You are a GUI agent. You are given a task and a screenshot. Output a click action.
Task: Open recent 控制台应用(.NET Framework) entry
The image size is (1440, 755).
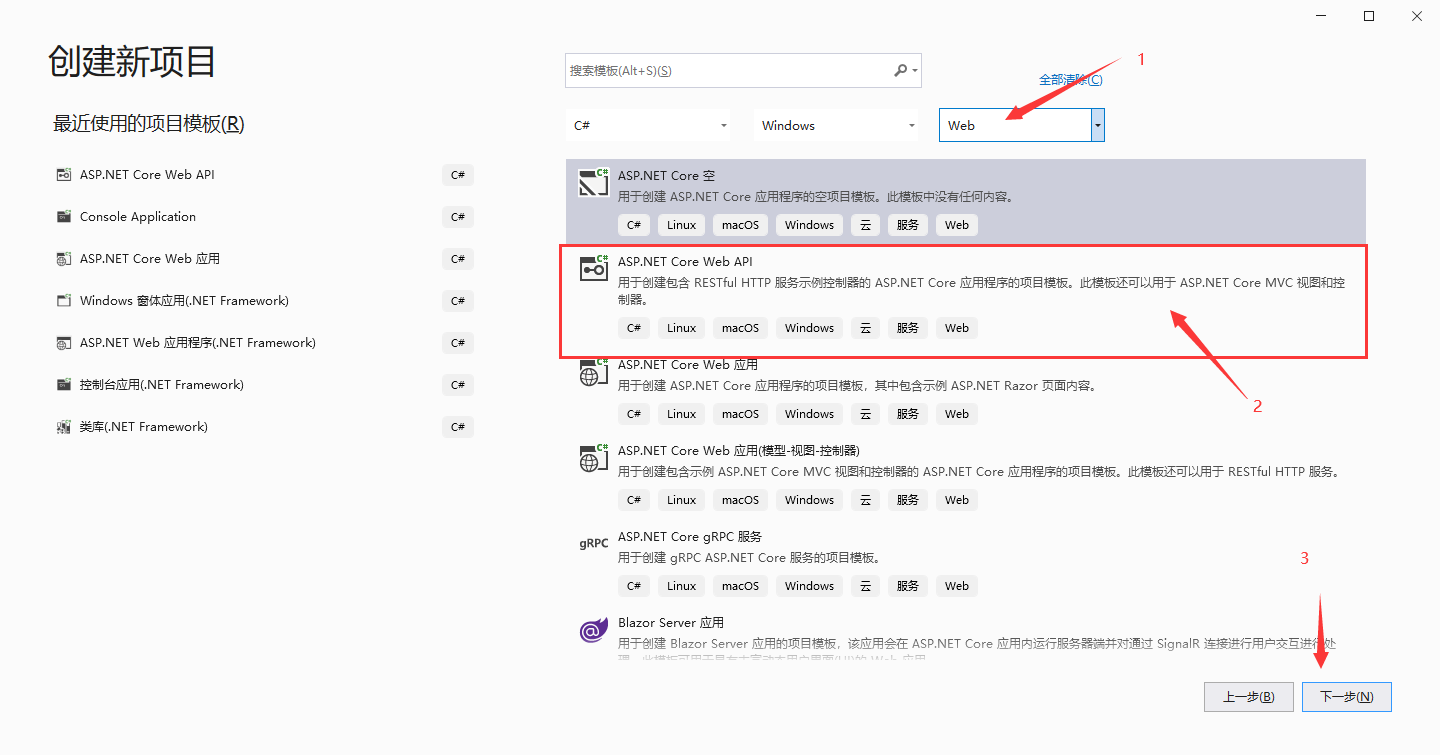coord(265,385)
